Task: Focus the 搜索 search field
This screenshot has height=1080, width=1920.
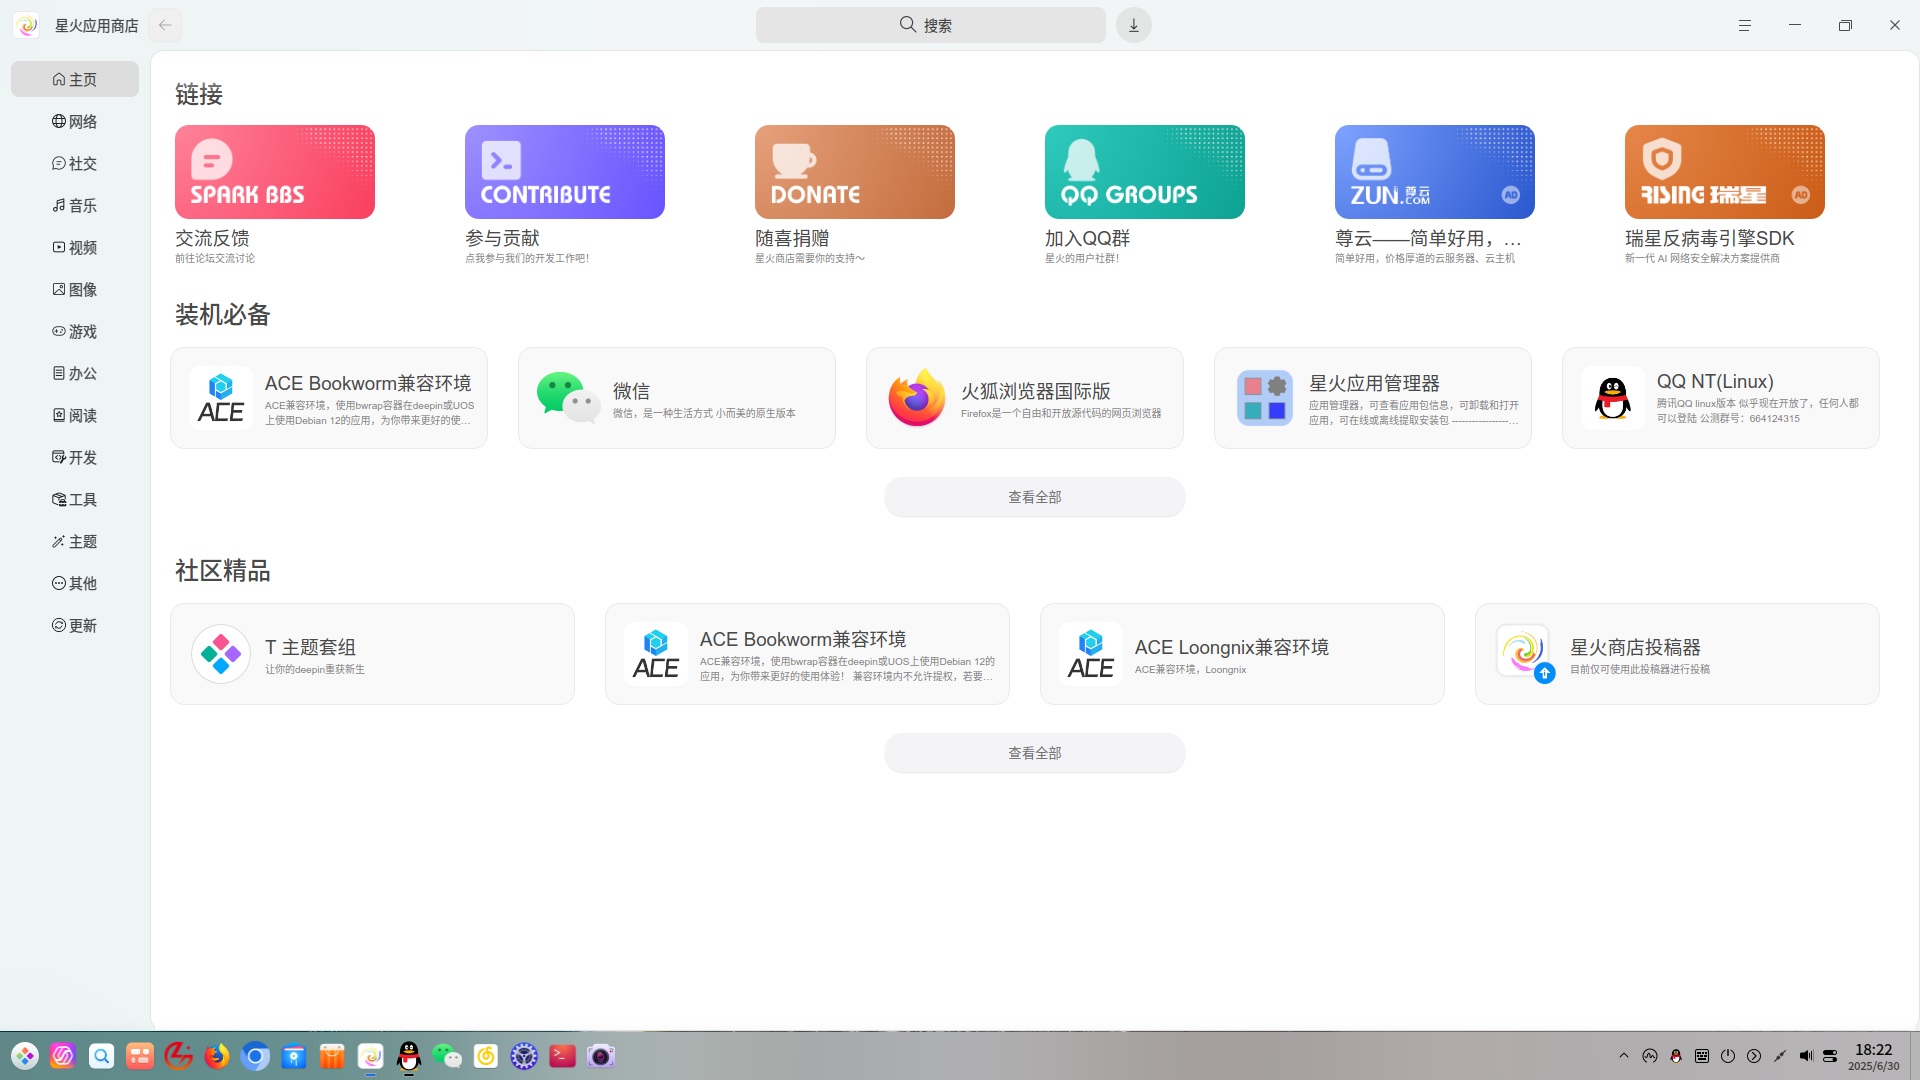Action: [x=930, y=25]
